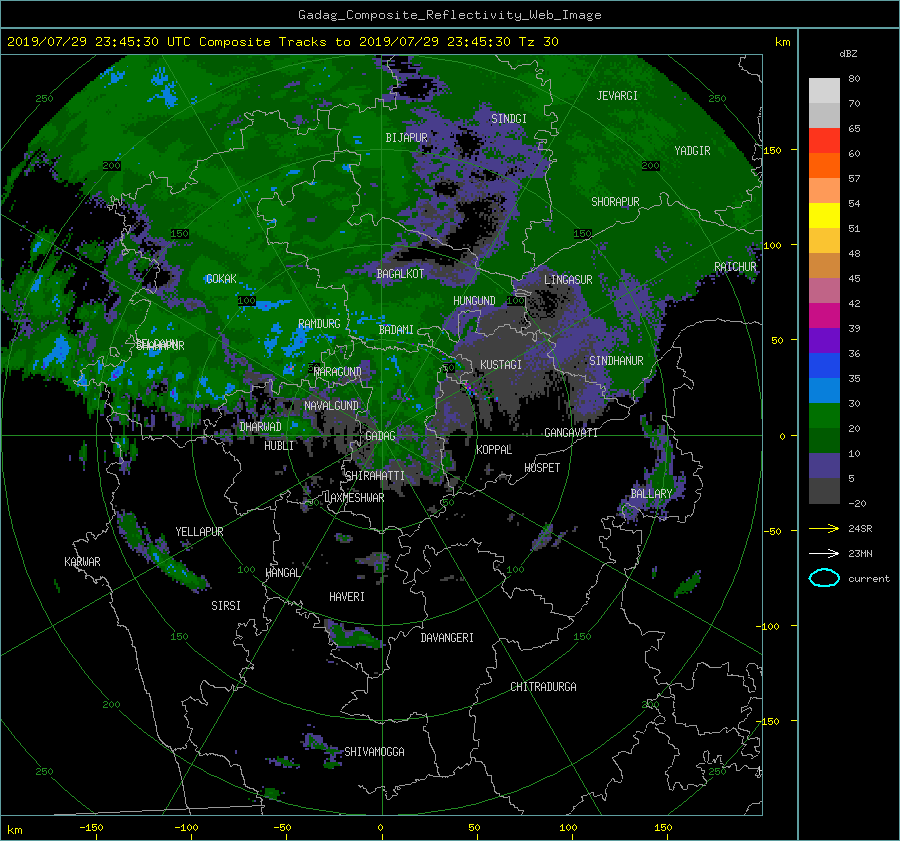900x841 pixels.
Task: Click the RAMDURG city label
Action: tap(319, 324)
